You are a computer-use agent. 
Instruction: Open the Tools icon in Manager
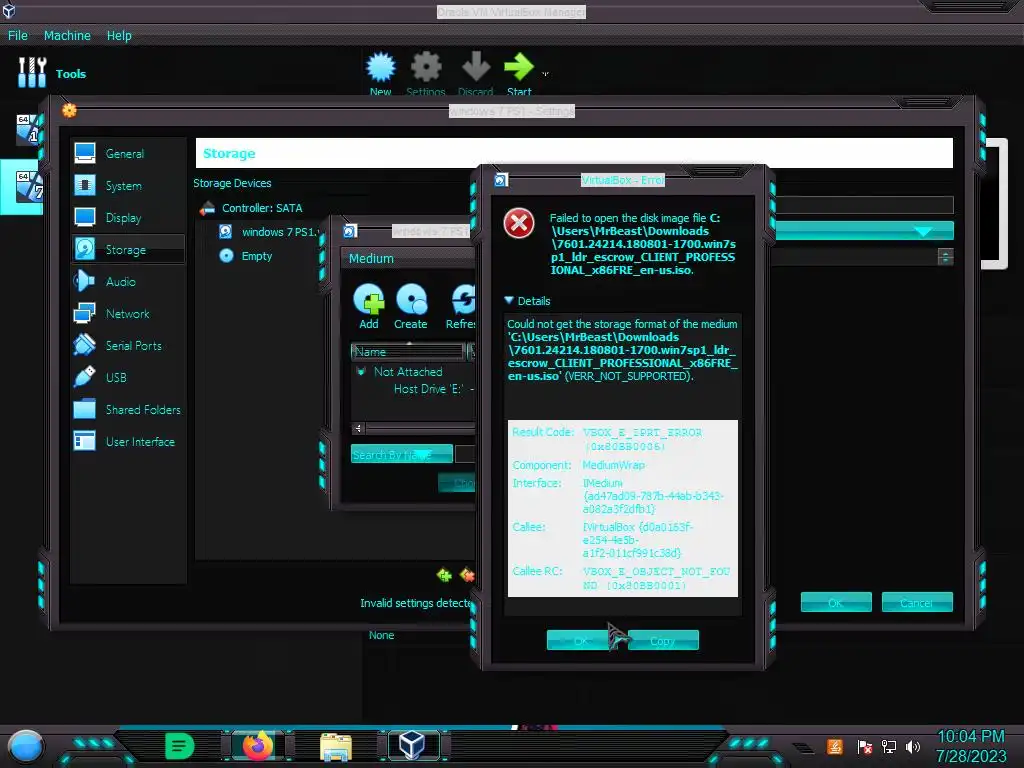(x=32, y=72)
